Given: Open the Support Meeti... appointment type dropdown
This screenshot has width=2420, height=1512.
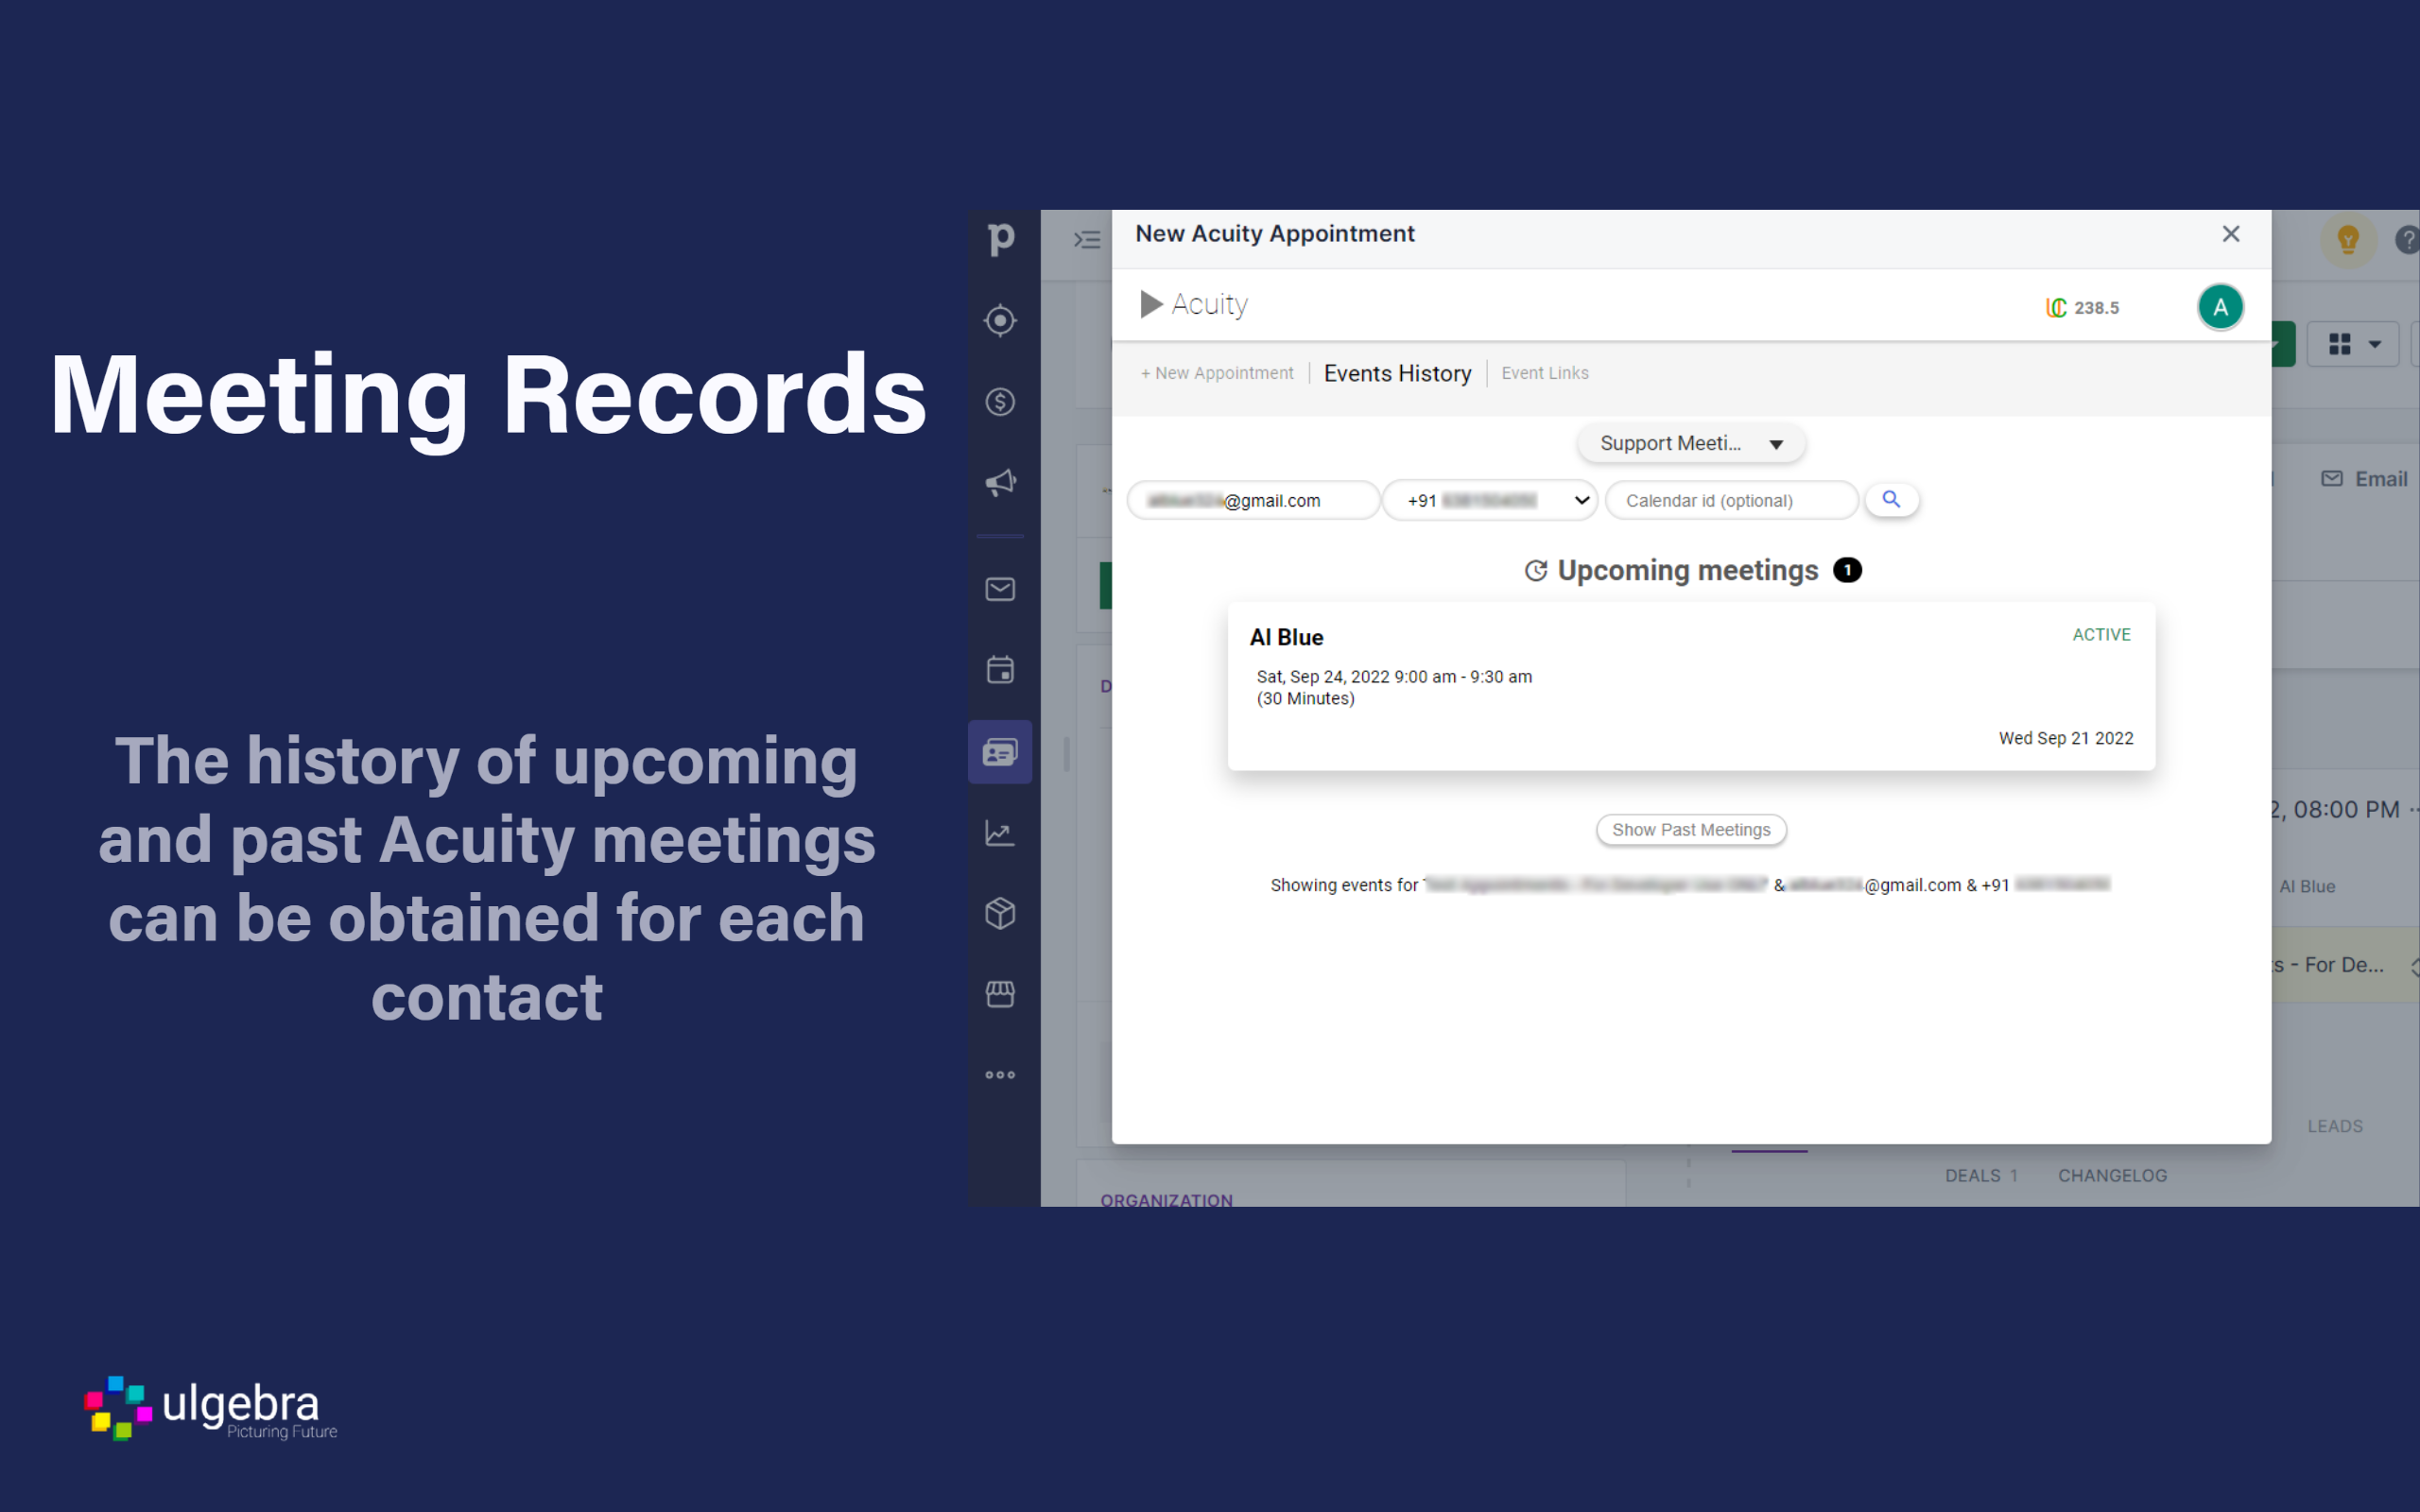Looking at the screenshot, I should click(1691, 443).
